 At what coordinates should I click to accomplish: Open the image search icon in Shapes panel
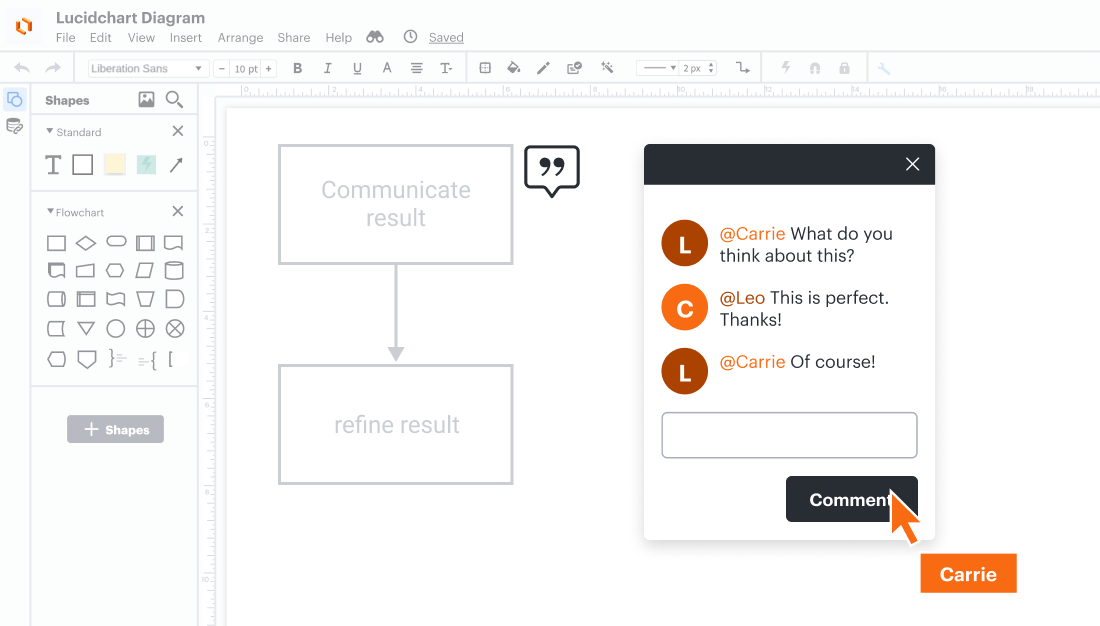[x=146, y=99]
